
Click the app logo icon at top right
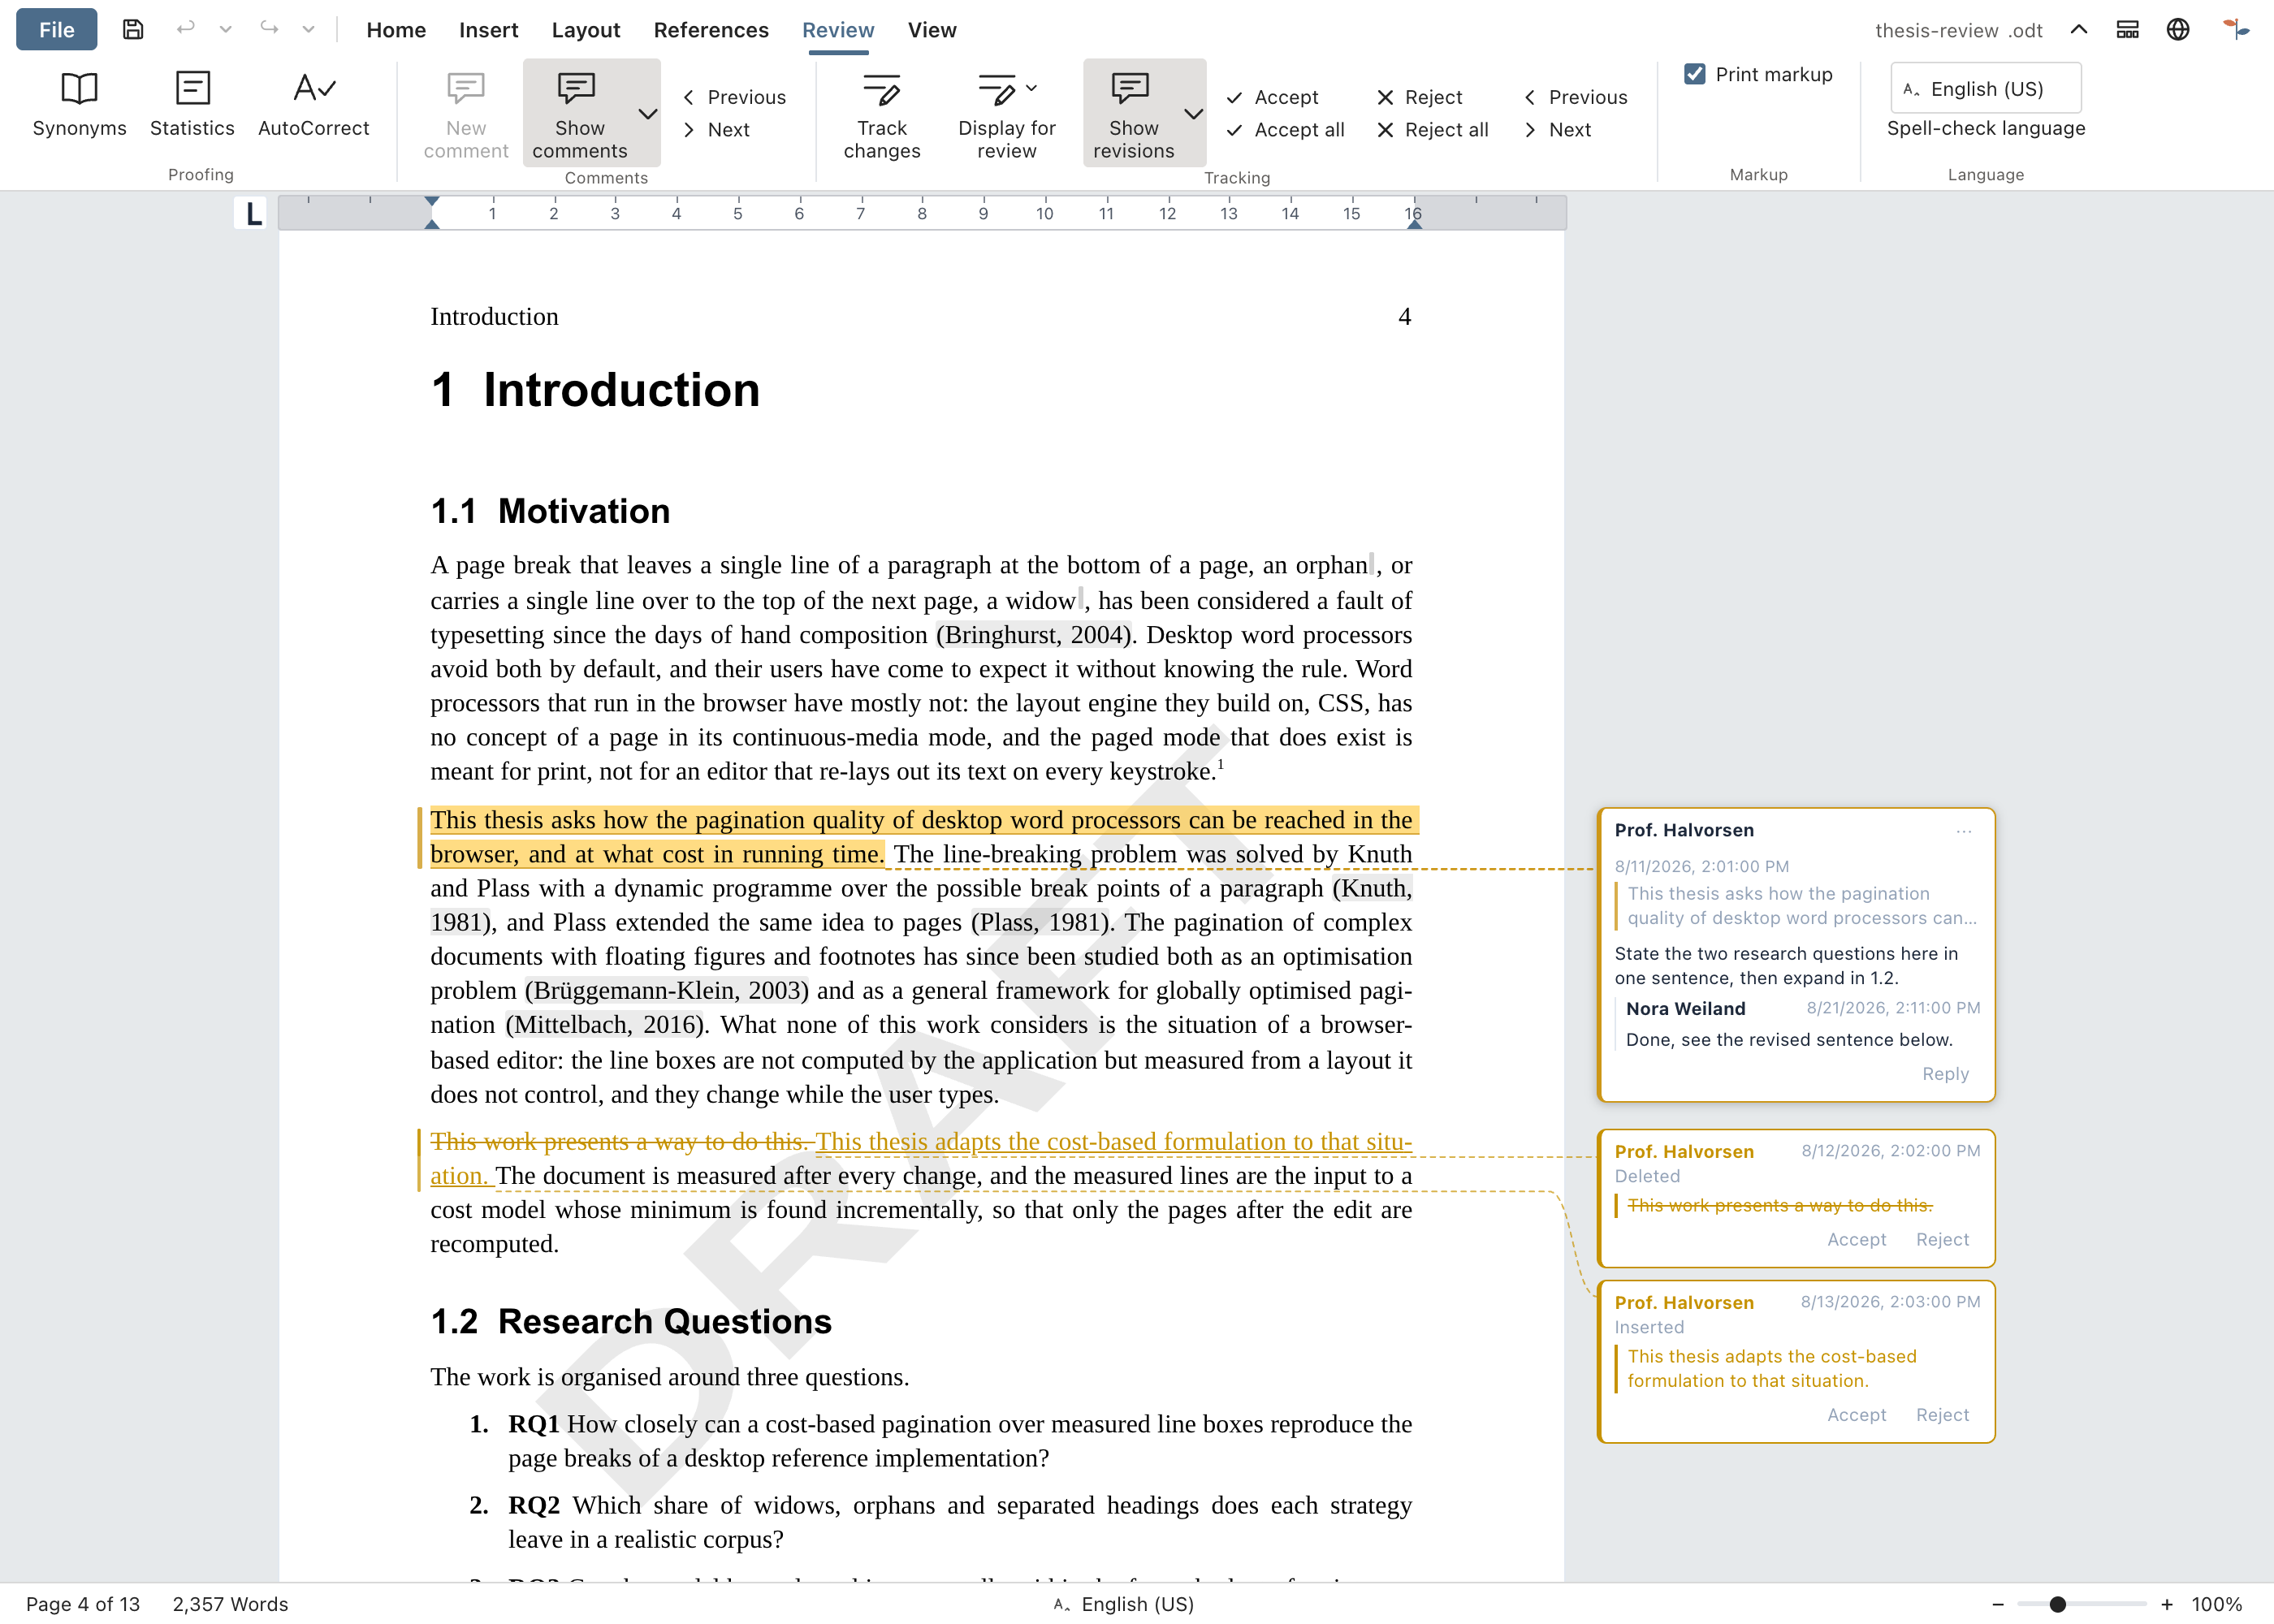[x=2235, y=29]
